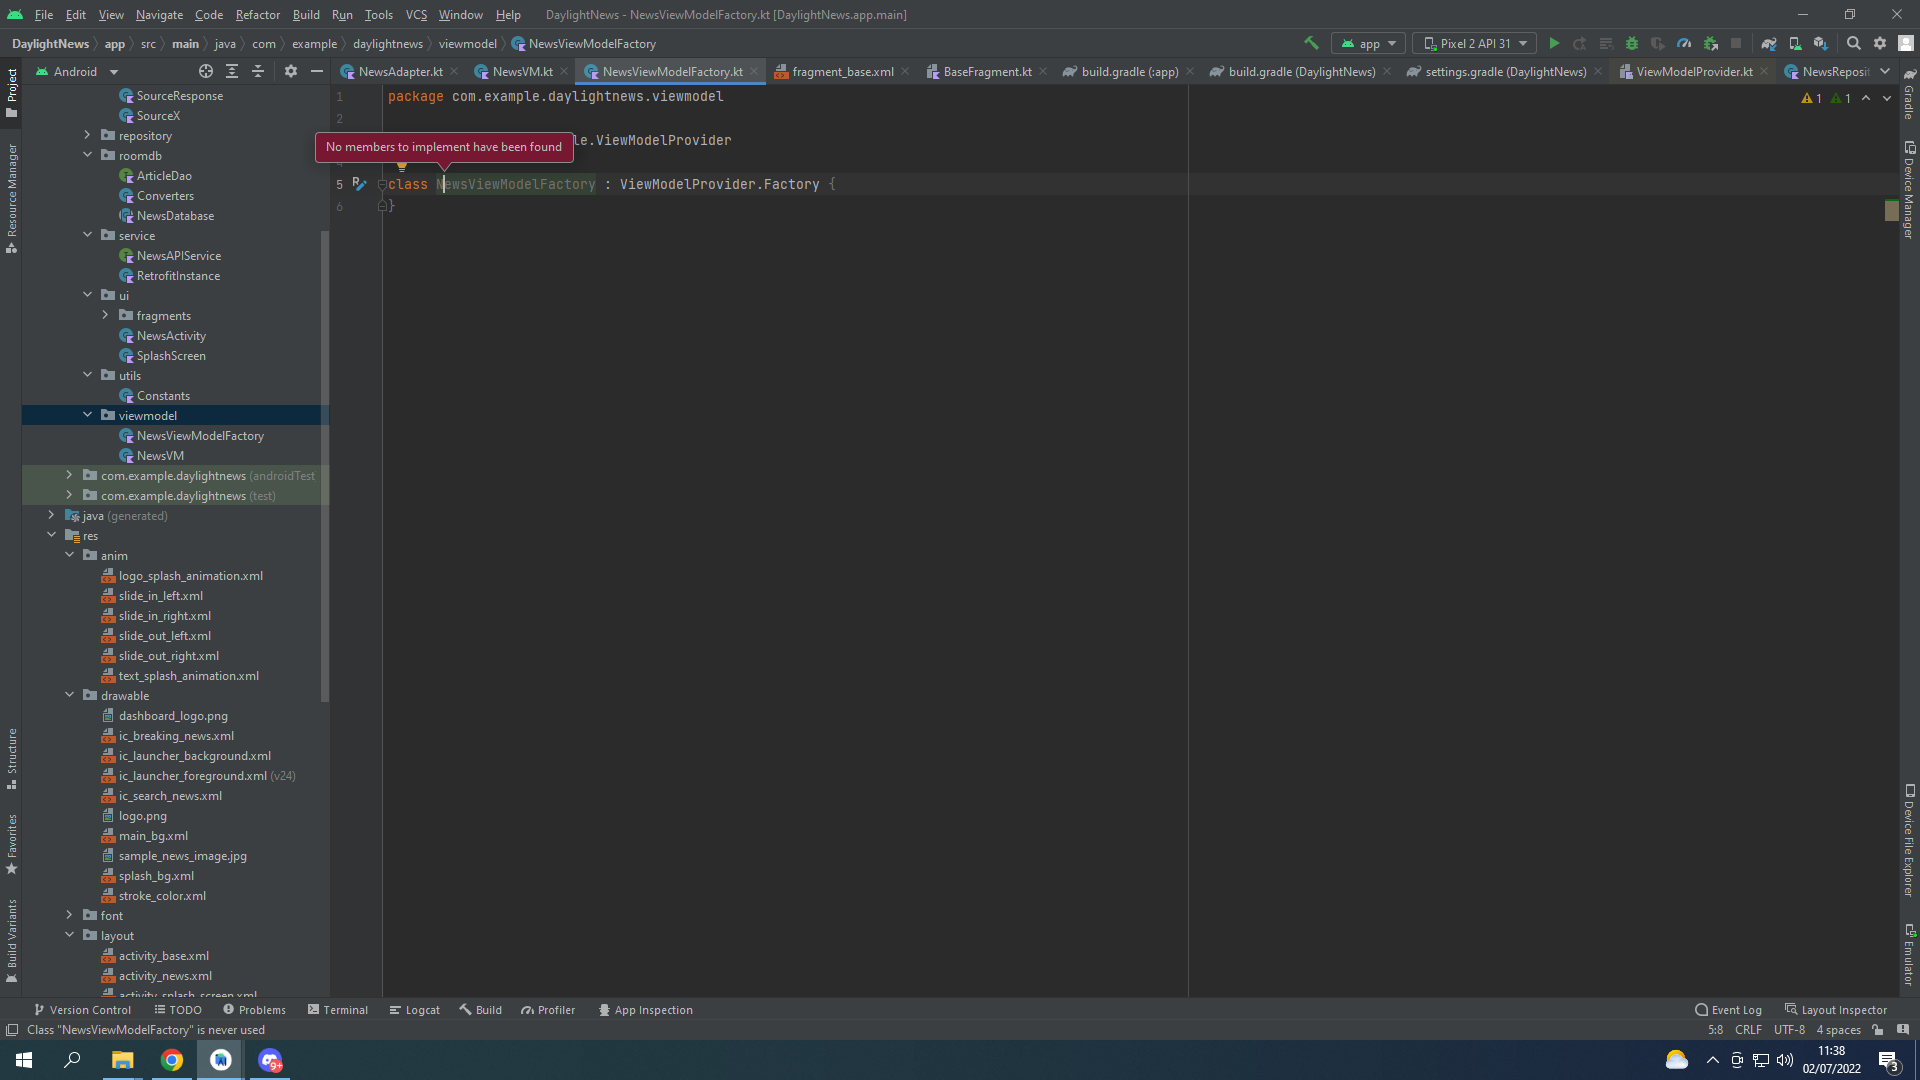Open the SDK Manager icon
The image size is (1920, 1080).
click(x=1821, y=43)
